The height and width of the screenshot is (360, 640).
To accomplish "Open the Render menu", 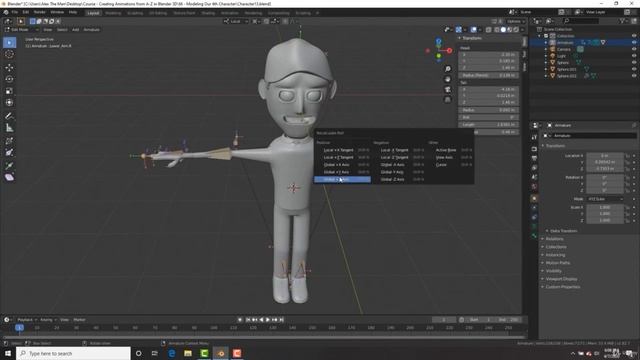I will pos(40,12).
